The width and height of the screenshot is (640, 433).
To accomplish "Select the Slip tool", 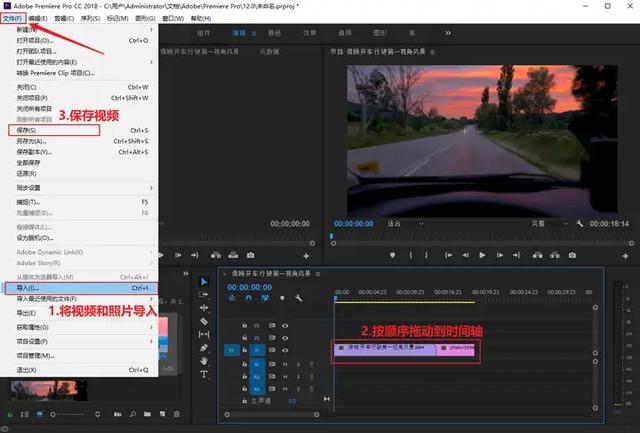I will (204, 335).
